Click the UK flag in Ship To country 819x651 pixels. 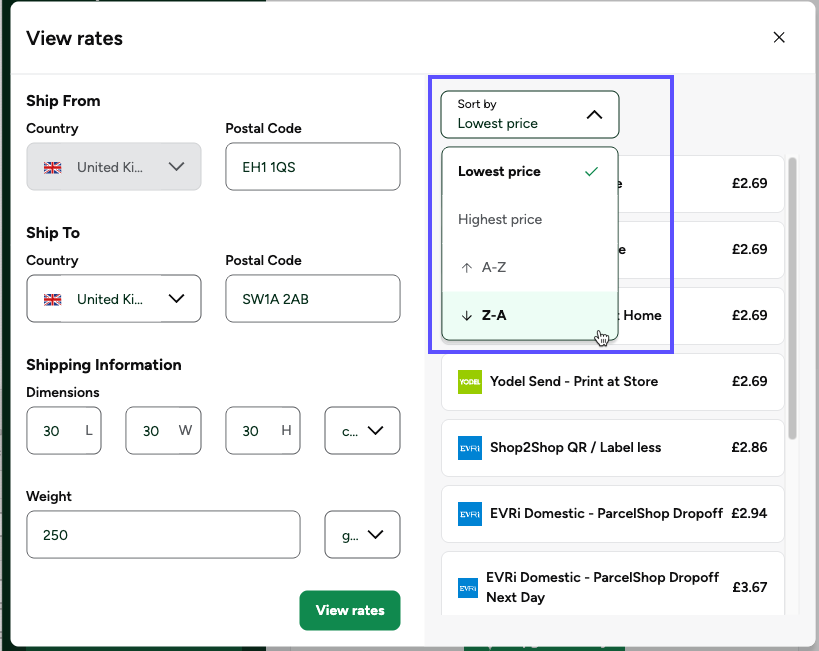[x=52, y=298]
